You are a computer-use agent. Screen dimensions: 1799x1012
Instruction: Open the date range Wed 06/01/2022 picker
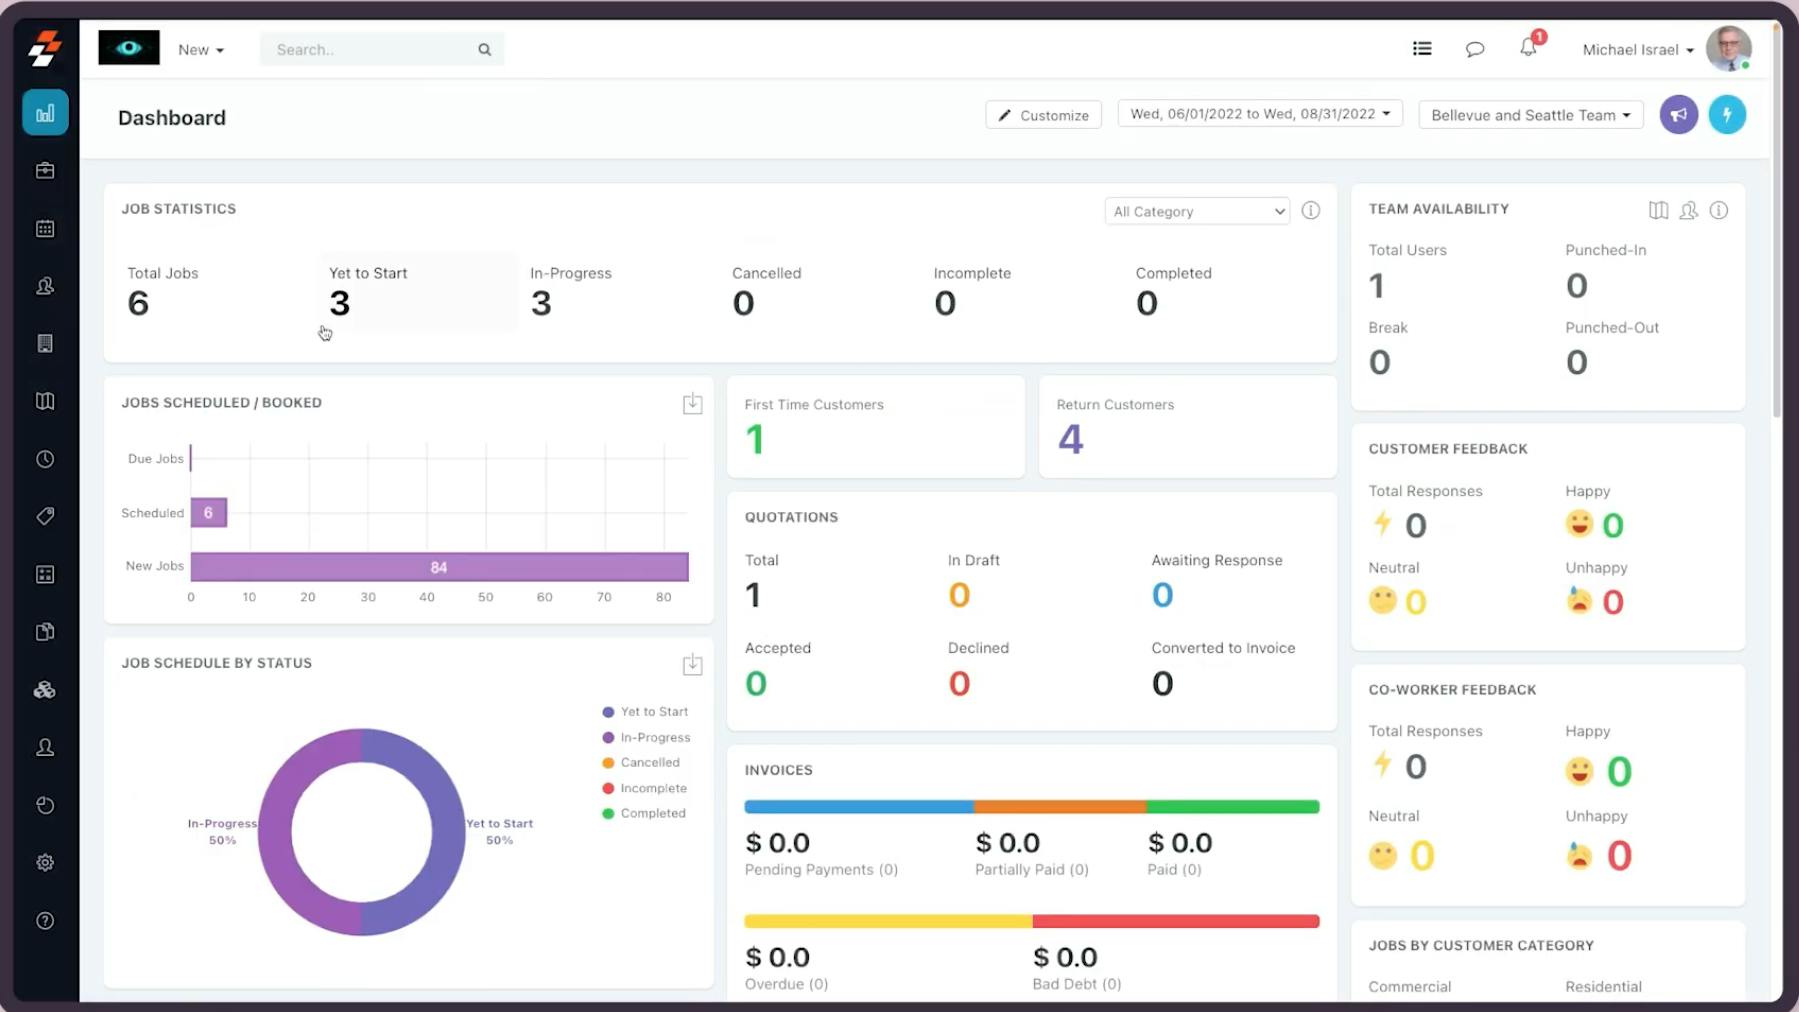pos(1258,113)
